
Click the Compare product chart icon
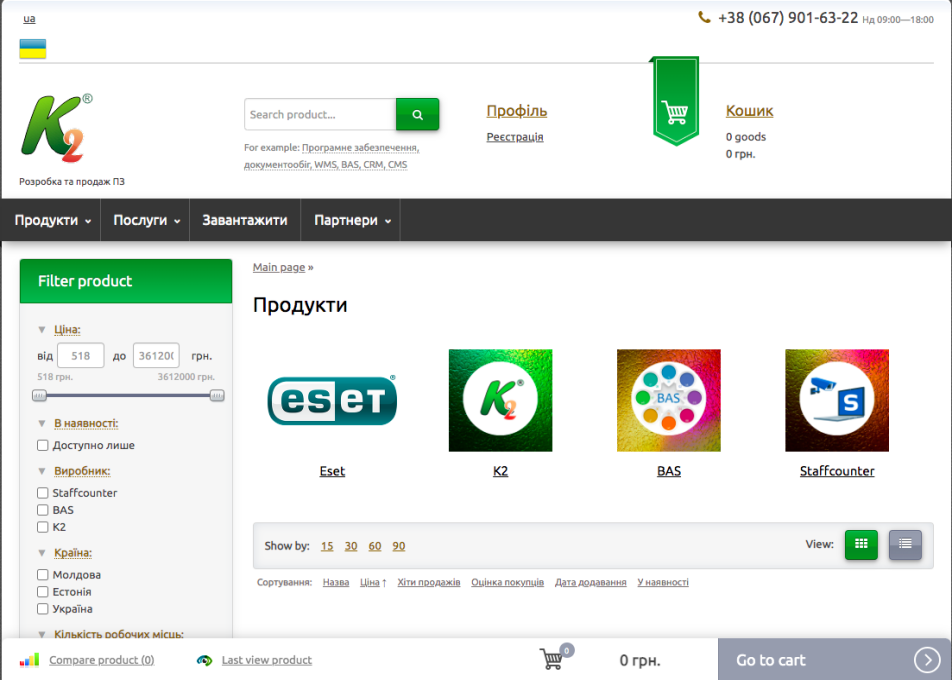[x=29, y=660]
